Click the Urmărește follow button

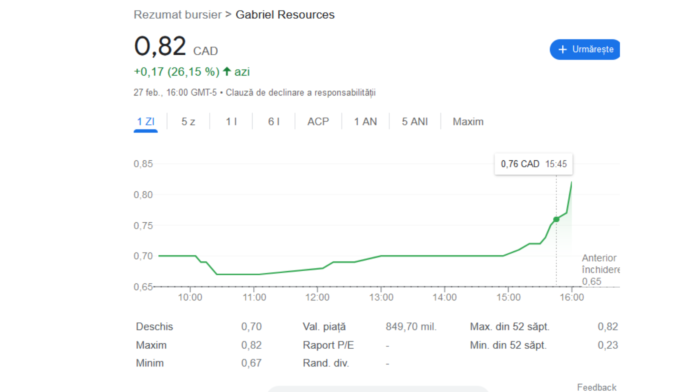[585, 49]
